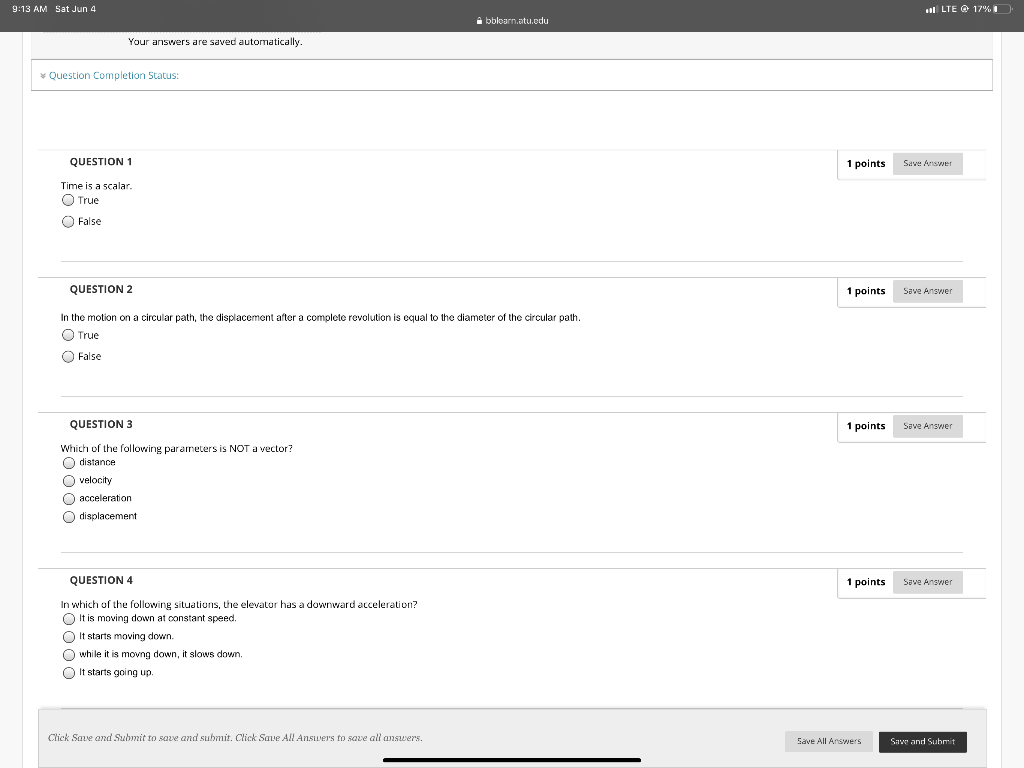1024x768 pixels.
Task: Click the QUESTION 2 heading
Action: tap(101, 289)
